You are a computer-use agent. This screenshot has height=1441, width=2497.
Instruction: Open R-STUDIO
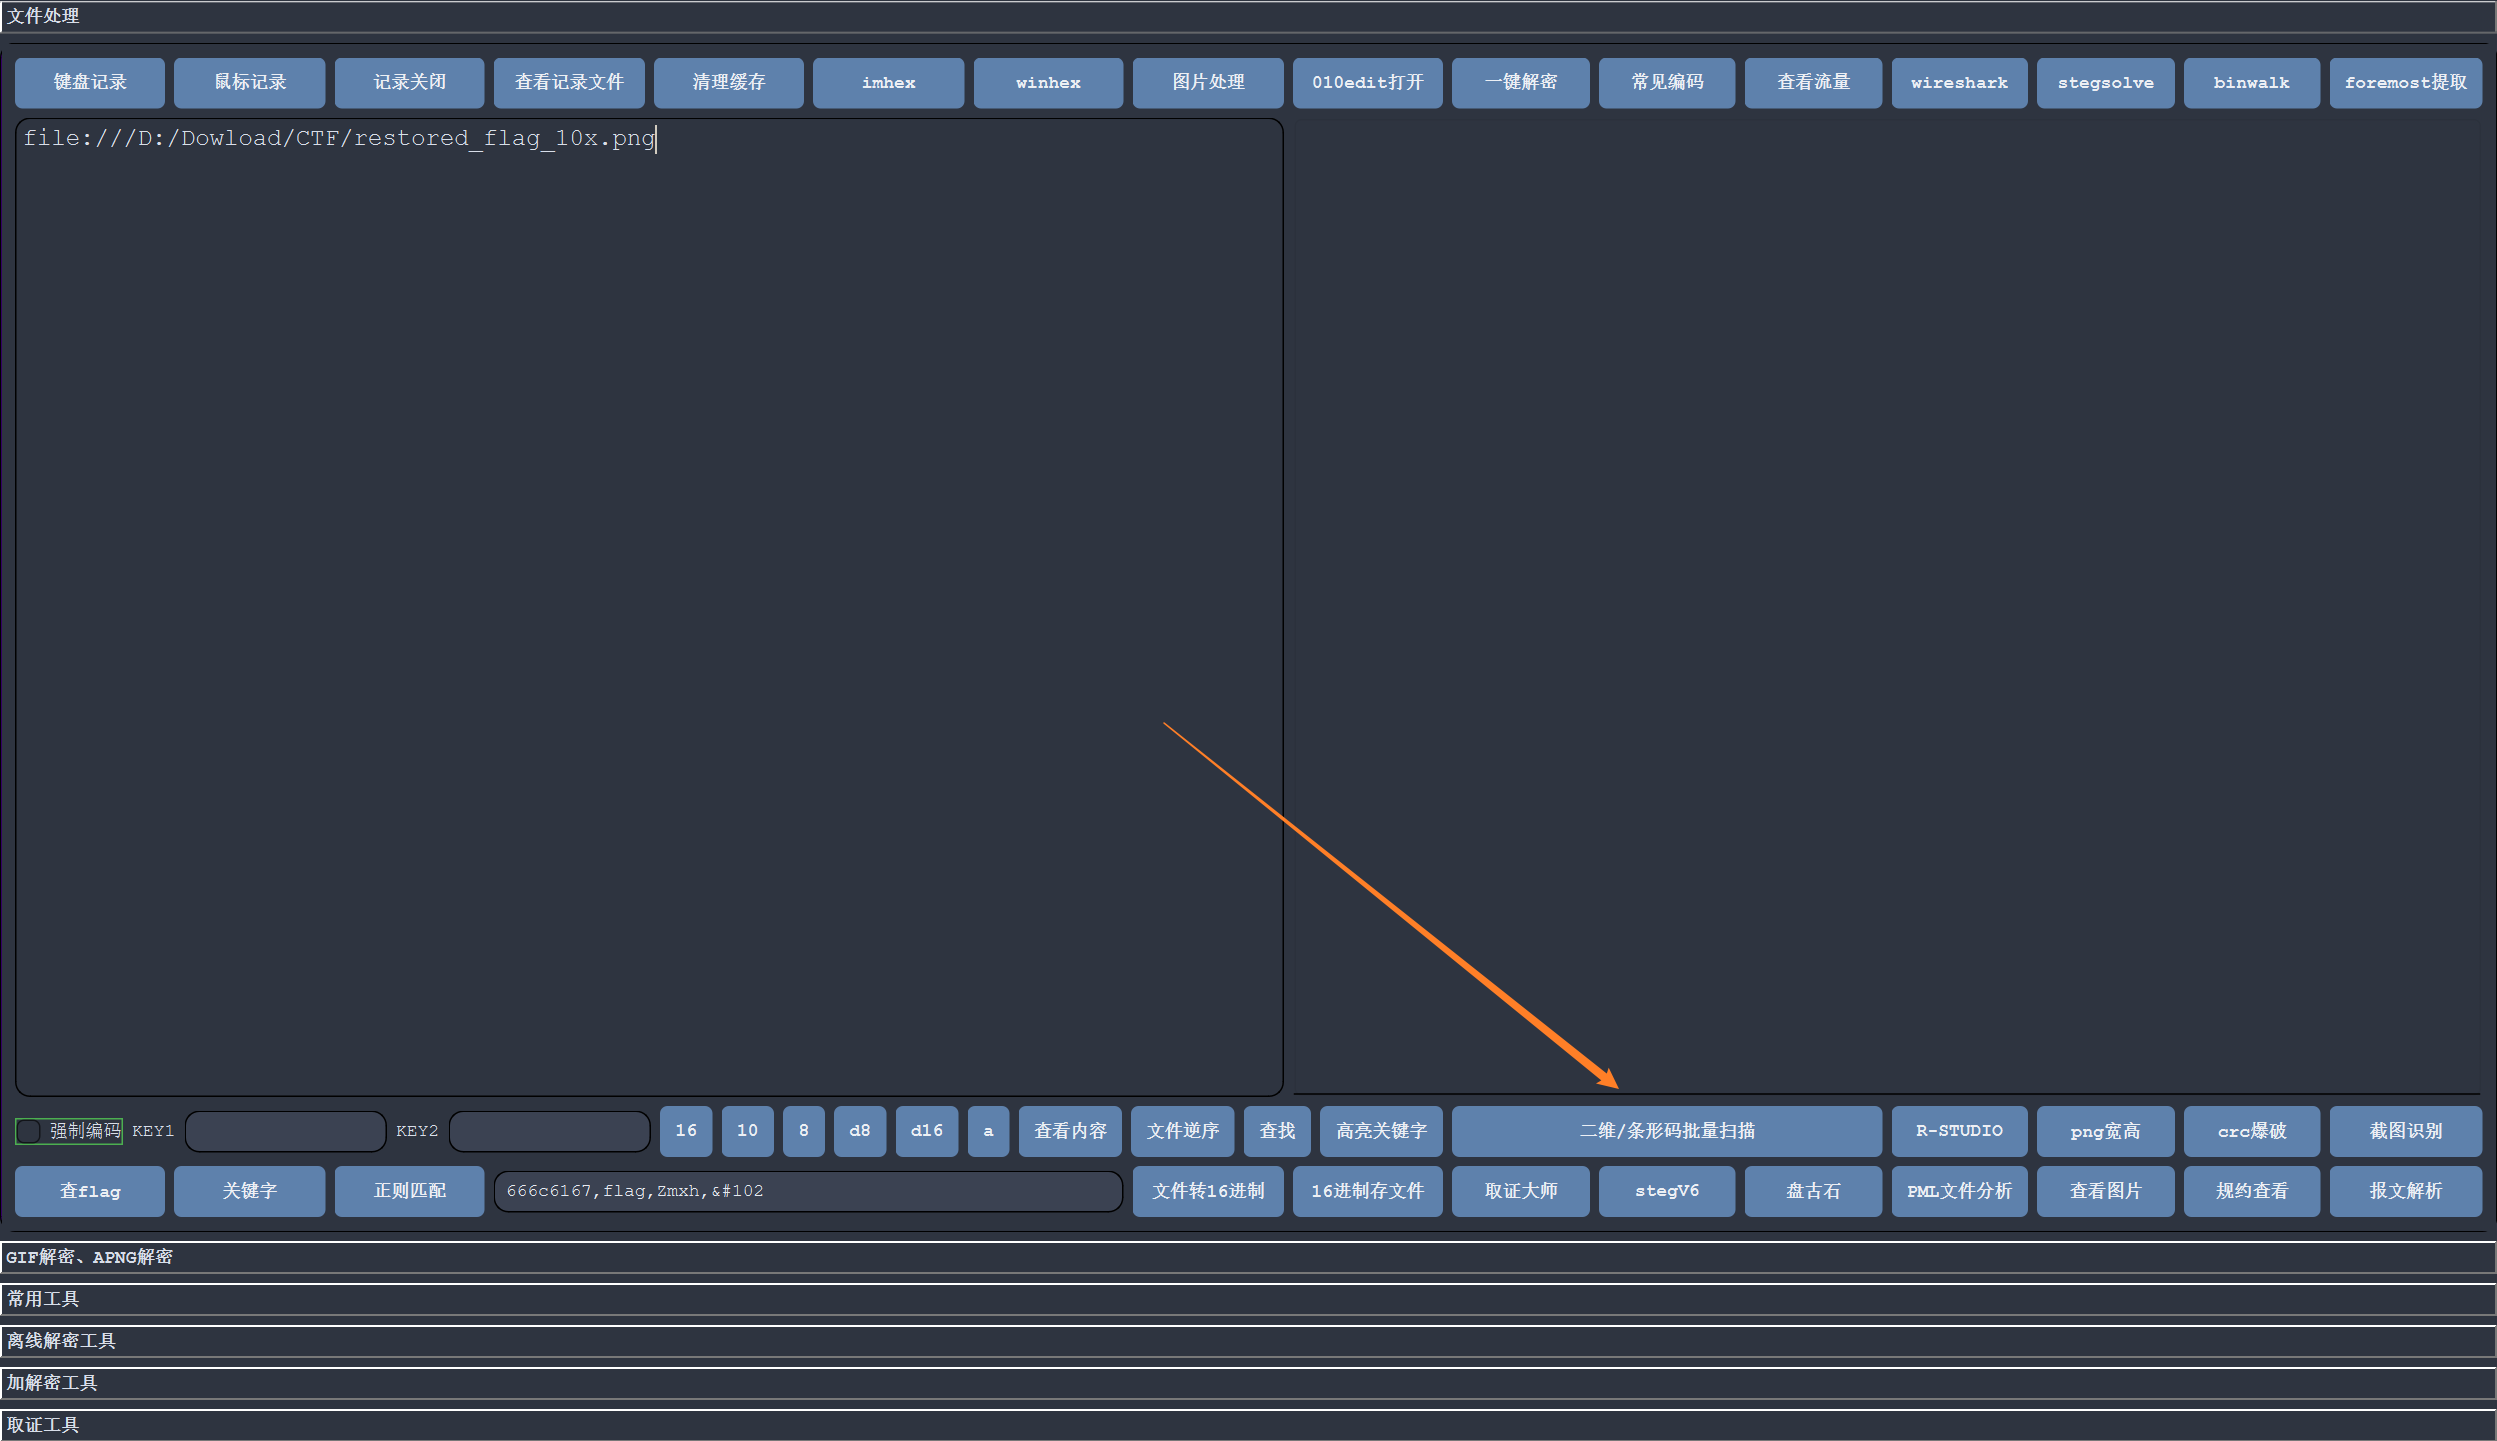[1960, 1131]
